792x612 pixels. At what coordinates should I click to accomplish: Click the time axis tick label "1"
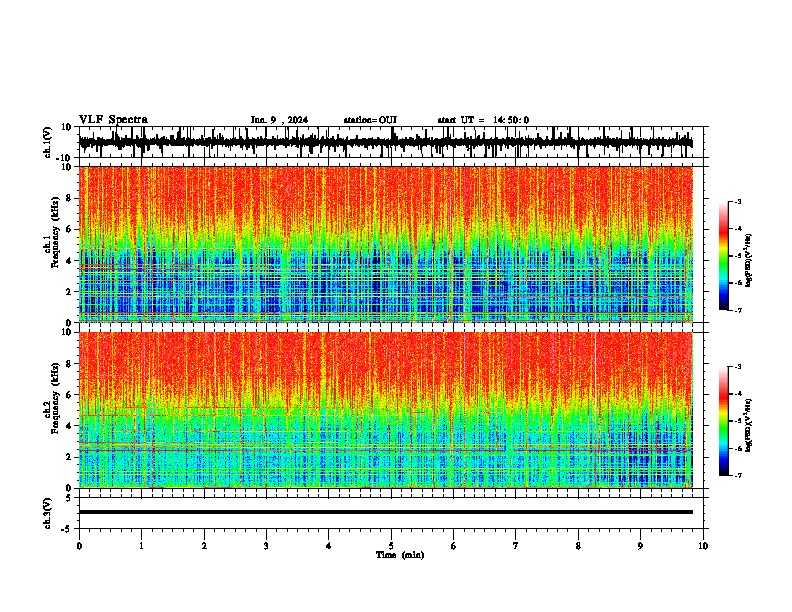141,546
